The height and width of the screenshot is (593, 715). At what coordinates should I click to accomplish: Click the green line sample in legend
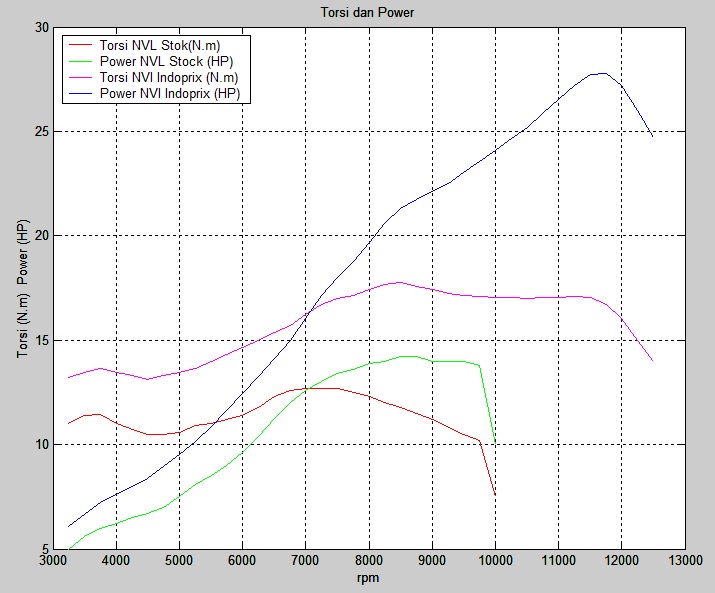[x=79, y=62]
